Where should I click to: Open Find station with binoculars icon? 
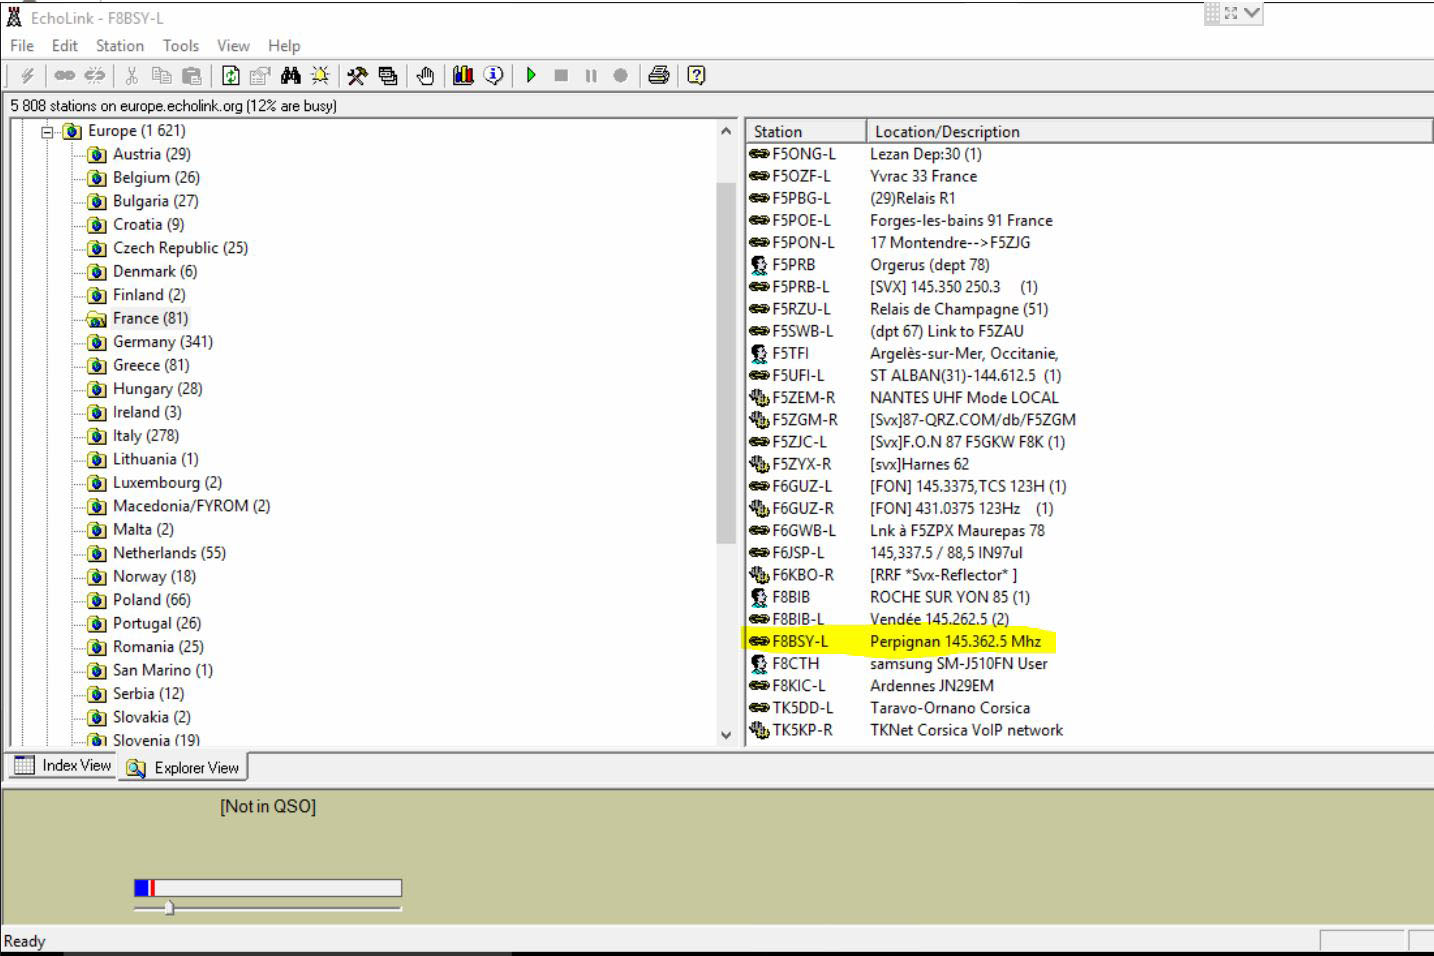click(x=291, y=75)
